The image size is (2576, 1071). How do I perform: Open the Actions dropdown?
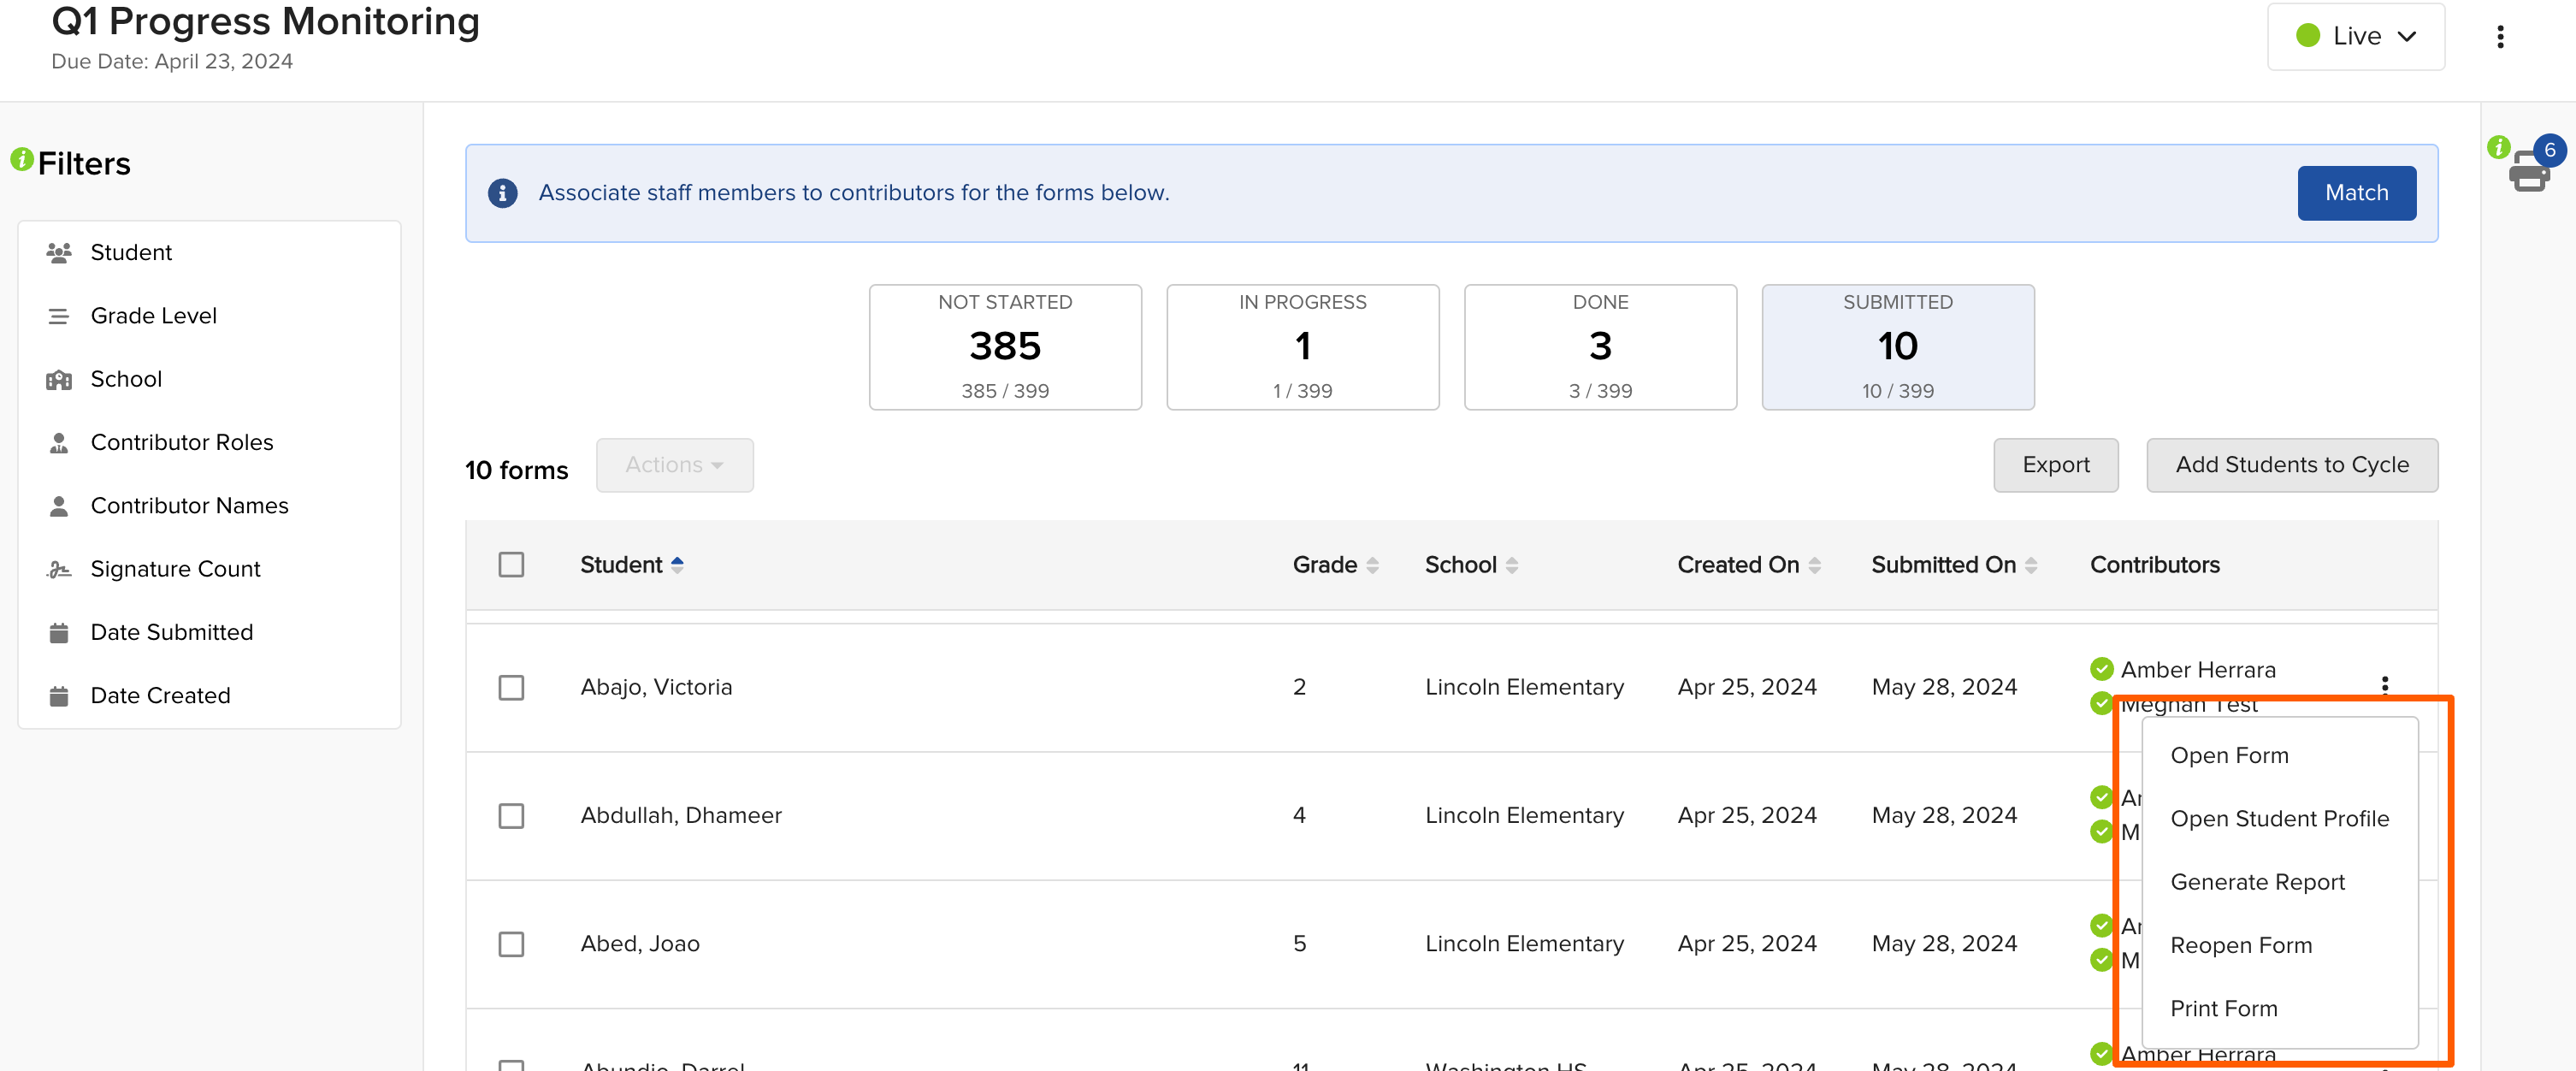click(x=675, y=465)
